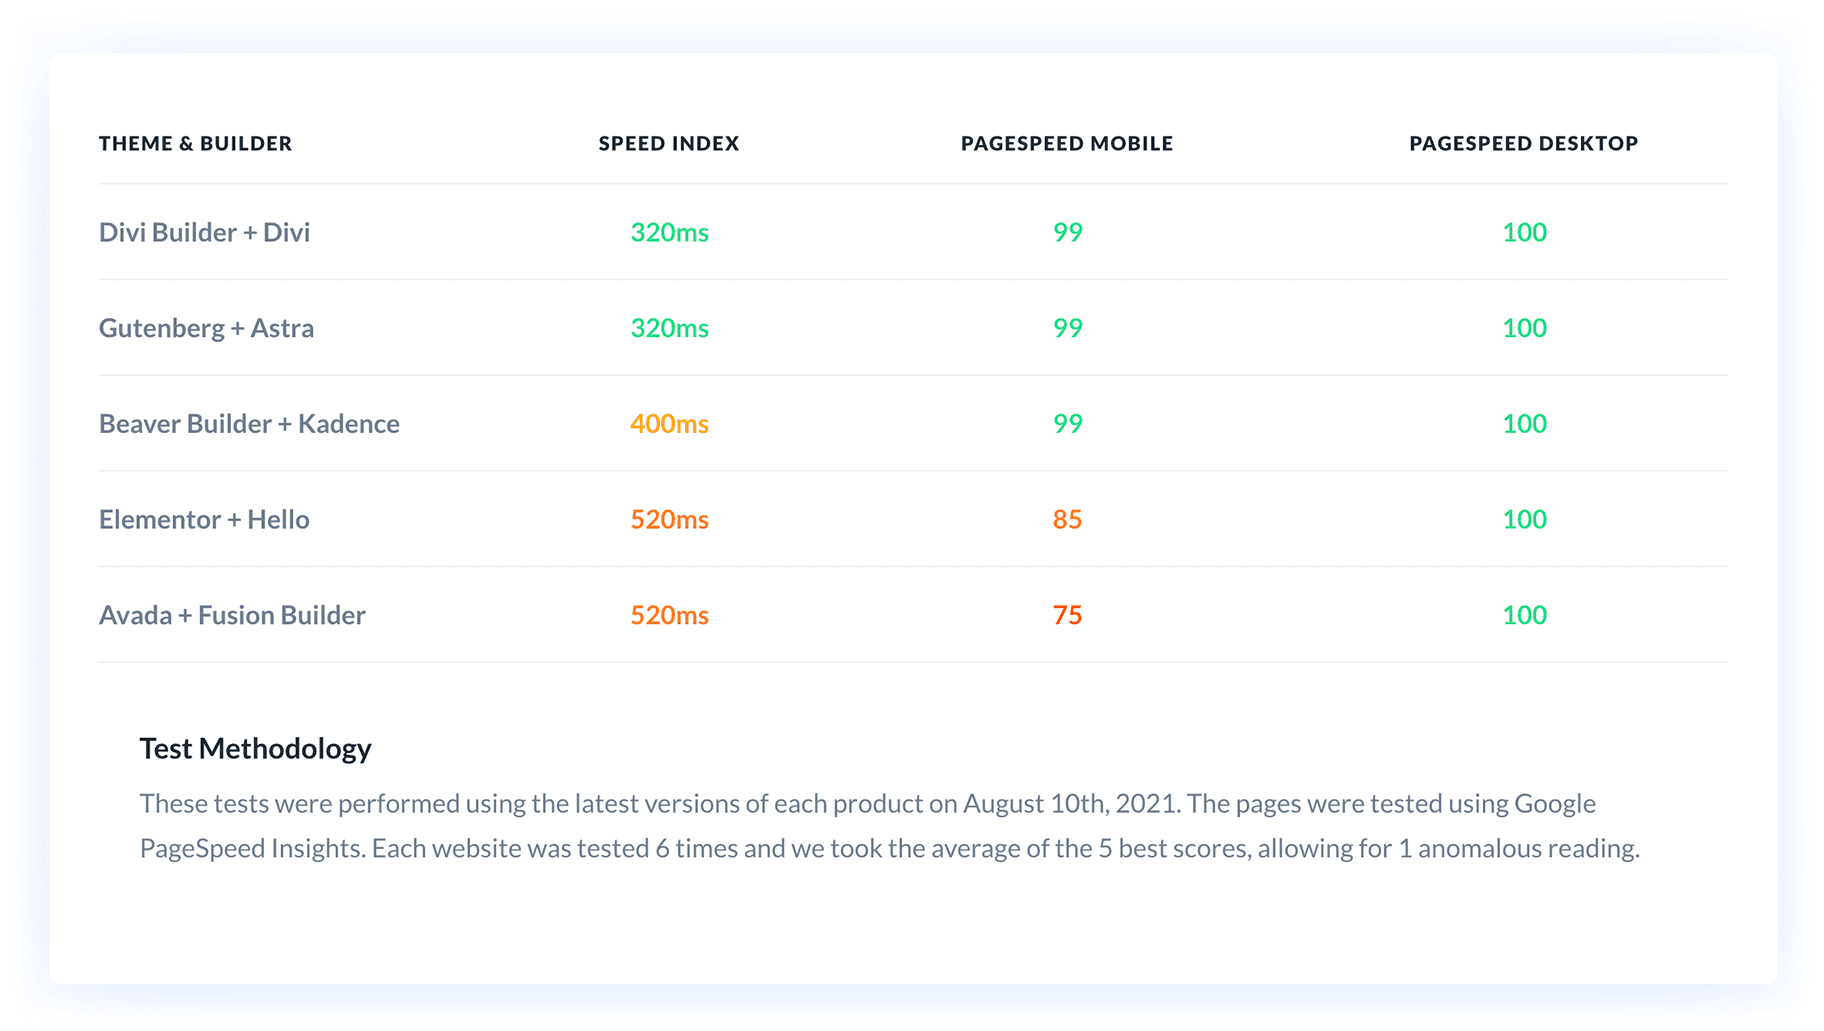The image size is (1824, 1031).
Task: Click the methodology paragraph mentioning Google PageSpeed Insights
Action: [x=888, y=826]
